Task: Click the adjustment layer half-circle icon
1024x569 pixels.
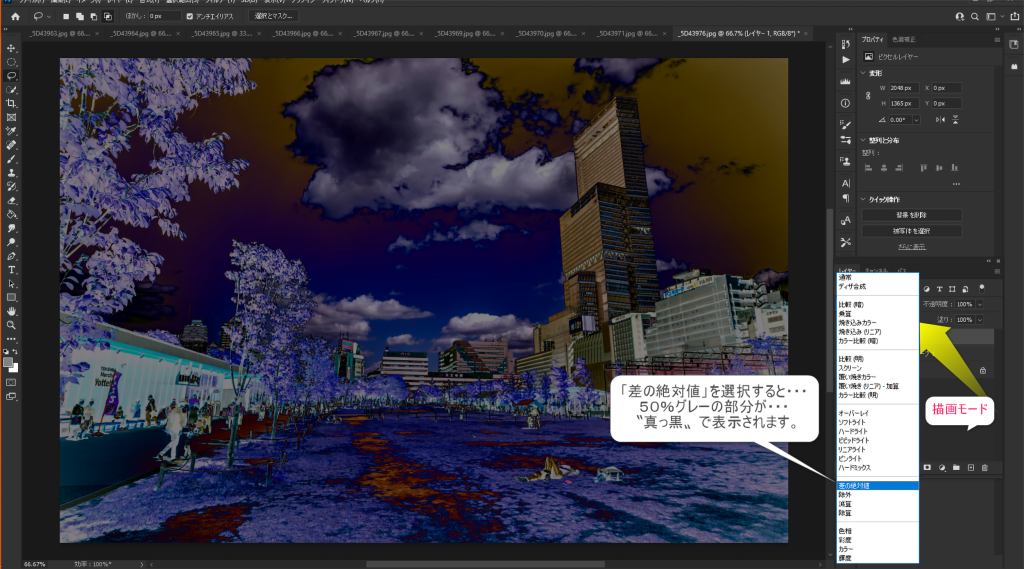Action: (942, 468)
